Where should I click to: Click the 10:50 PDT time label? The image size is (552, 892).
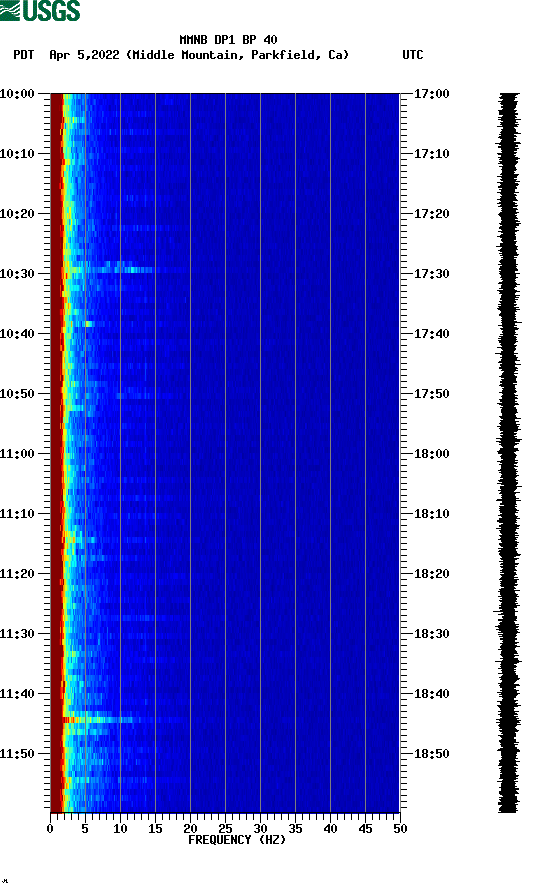tap(17, 394)
